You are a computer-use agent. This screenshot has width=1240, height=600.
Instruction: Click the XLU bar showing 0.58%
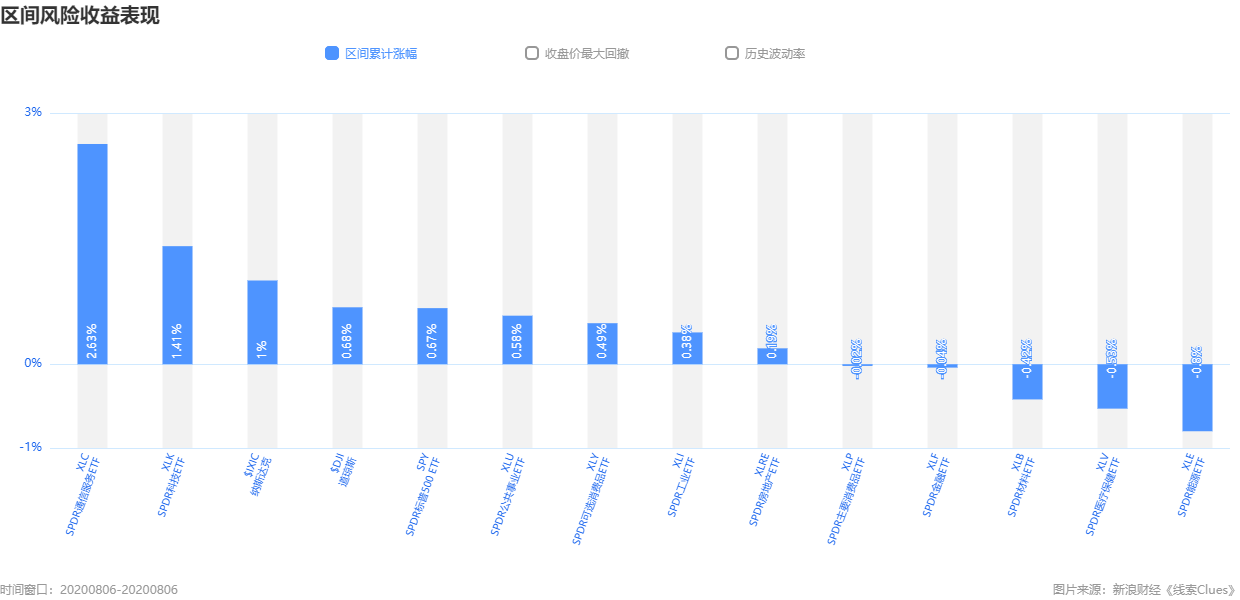point(517,340)
